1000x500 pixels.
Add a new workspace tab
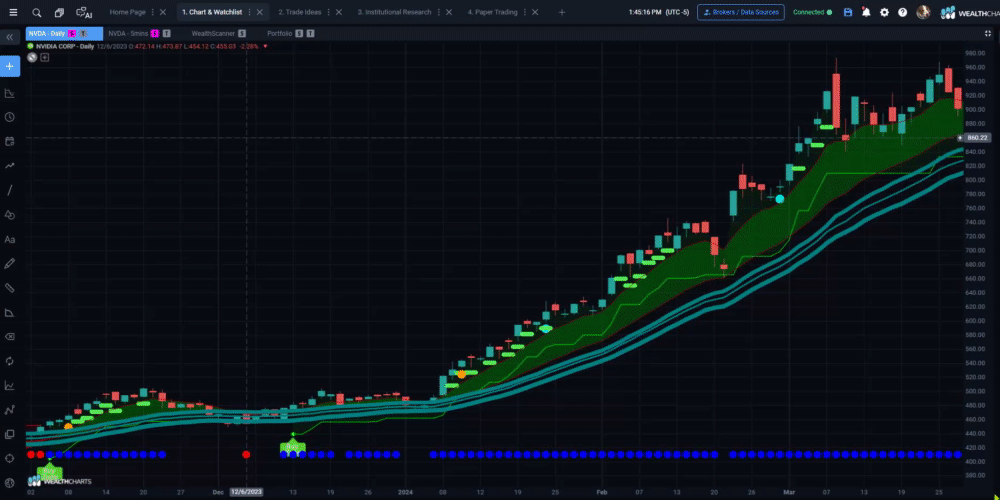(x=562, y=12)
